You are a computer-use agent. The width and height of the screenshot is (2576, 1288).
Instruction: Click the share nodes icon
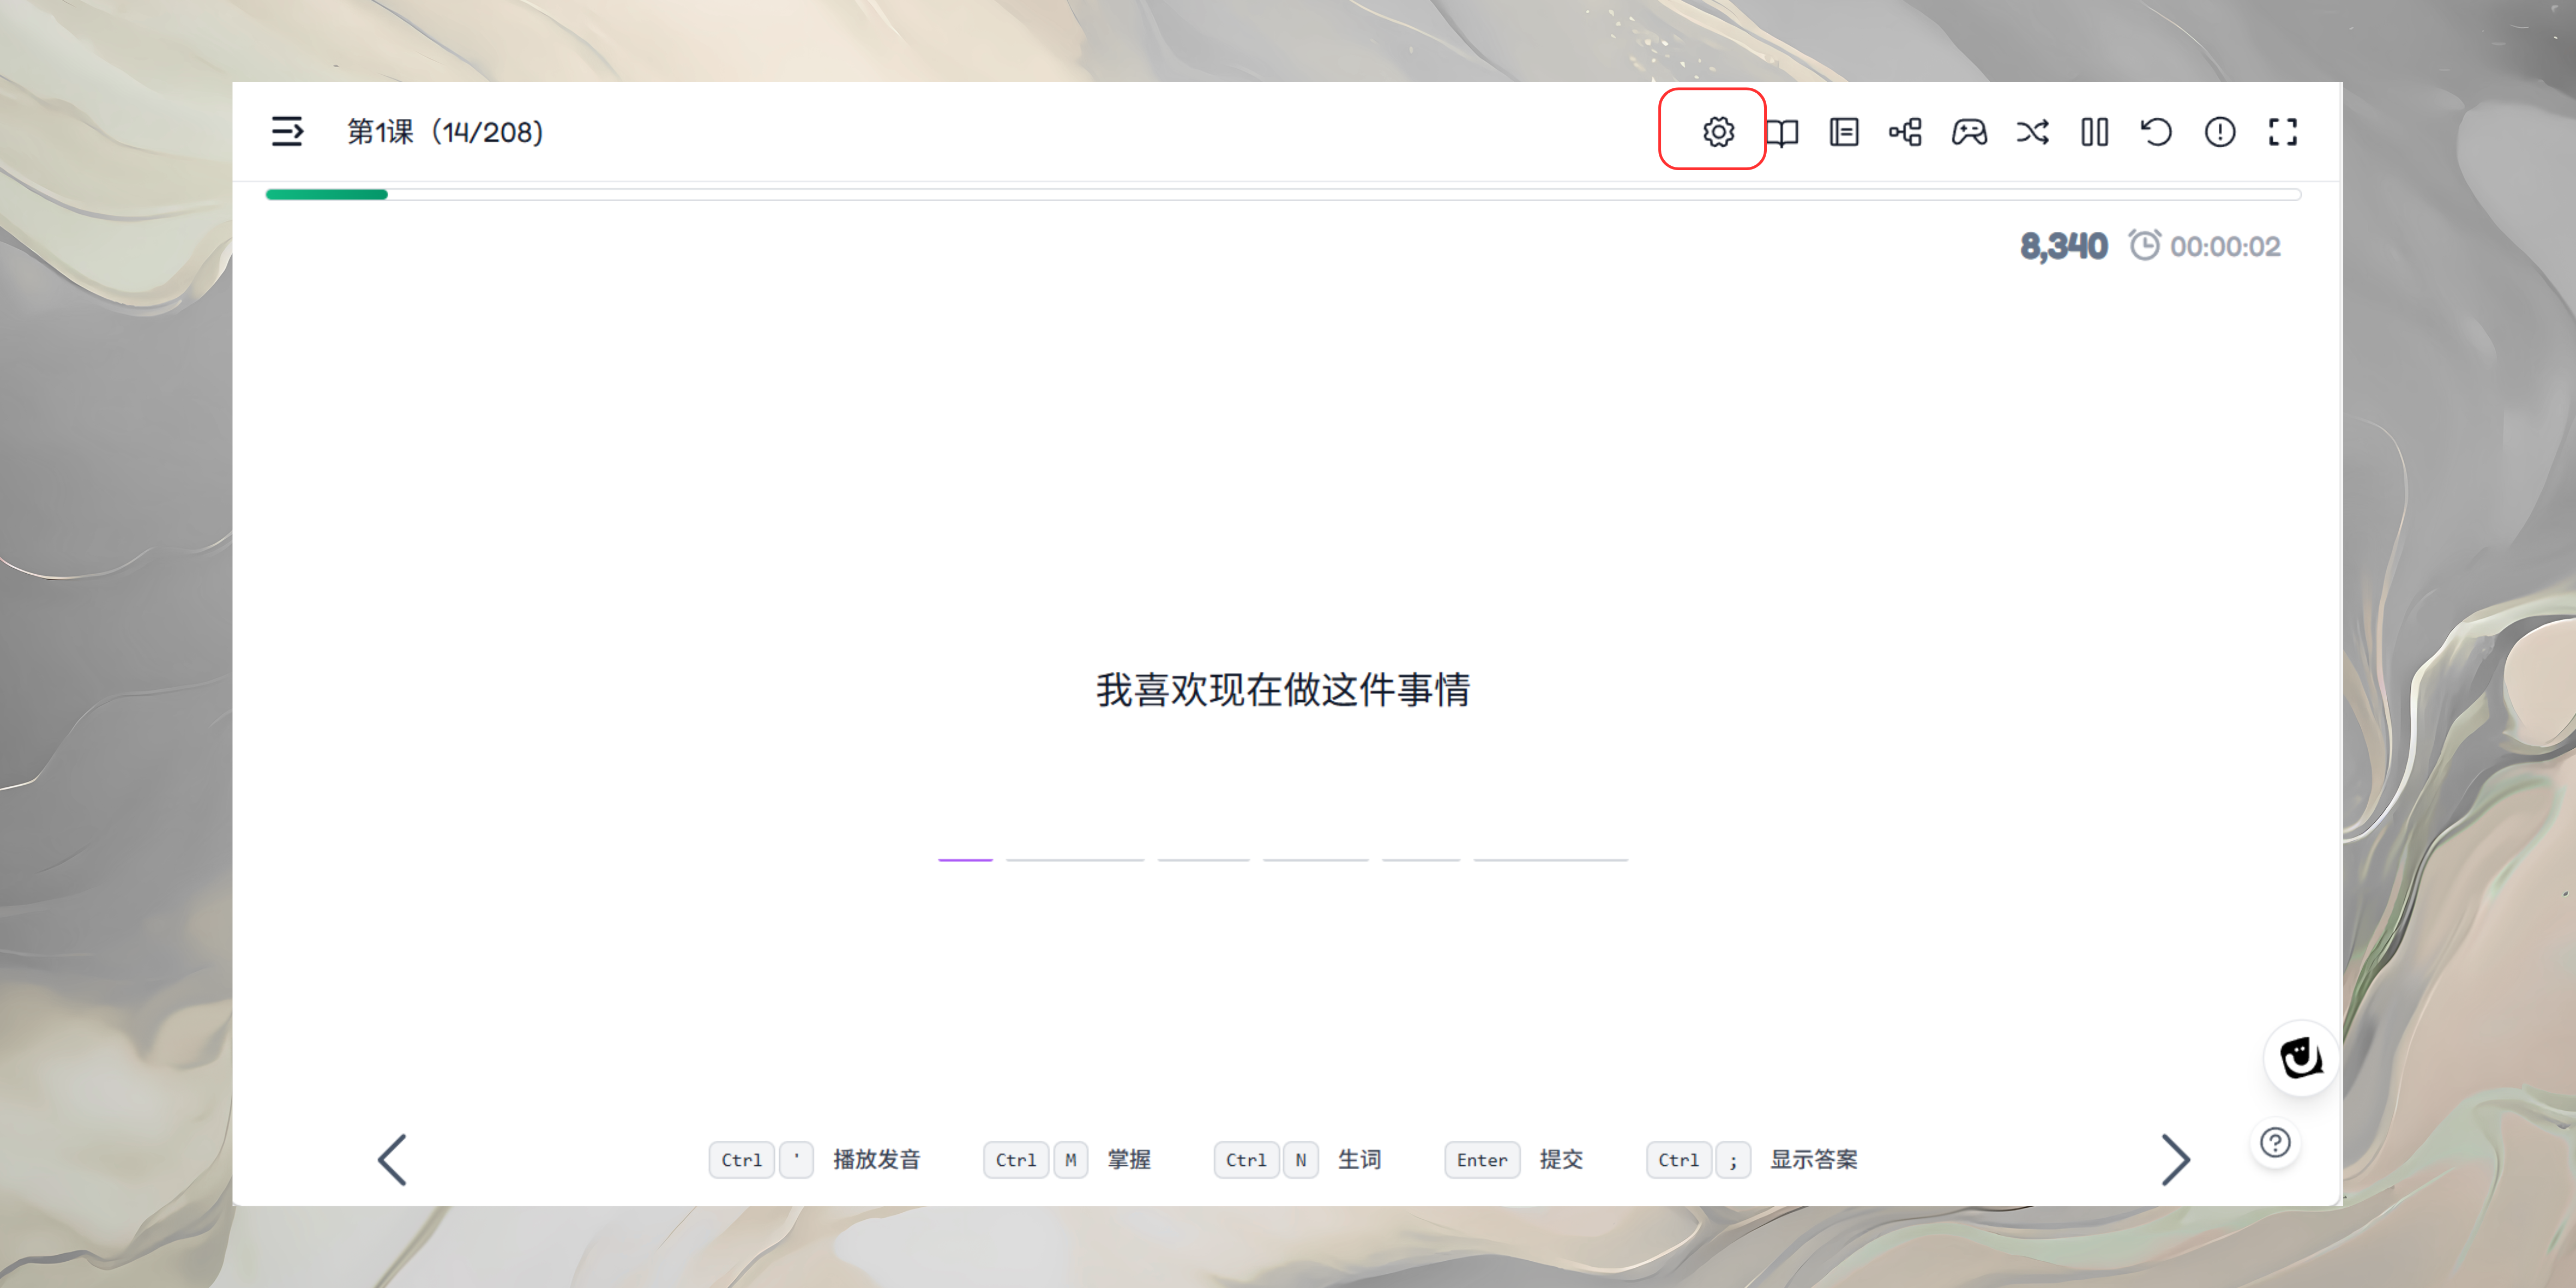point(1905,132)
